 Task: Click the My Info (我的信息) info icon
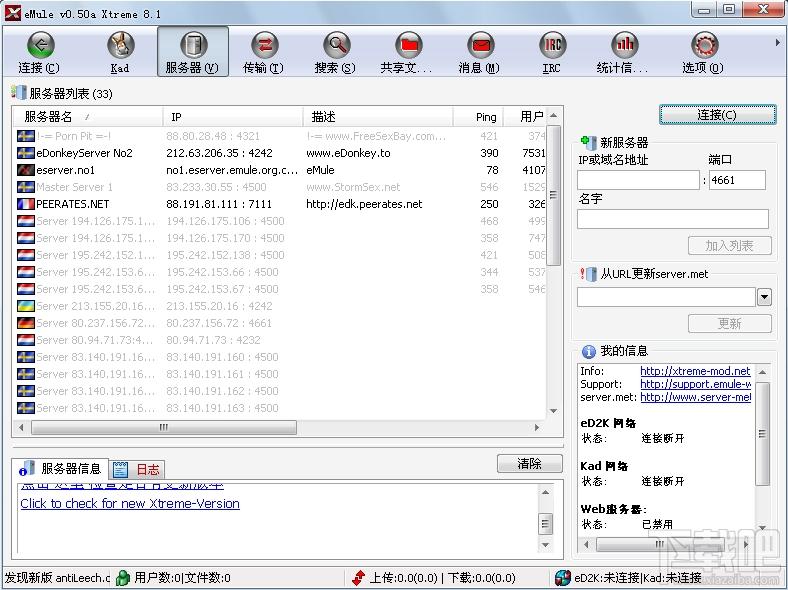pyautogui.click(x=588, y=351)
